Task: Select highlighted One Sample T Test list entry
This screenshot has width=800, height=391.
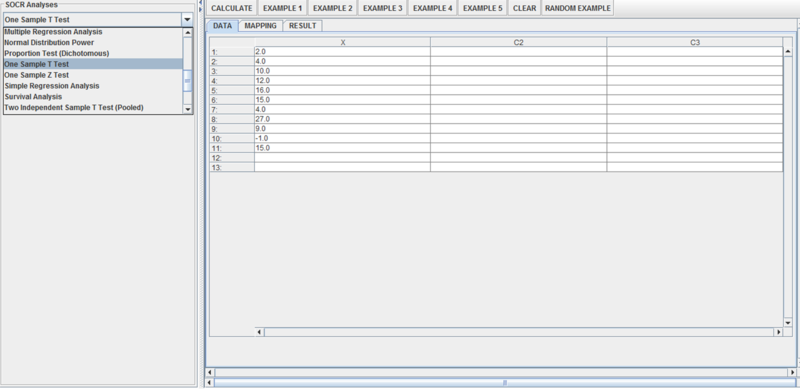Action: pos(93,64)
